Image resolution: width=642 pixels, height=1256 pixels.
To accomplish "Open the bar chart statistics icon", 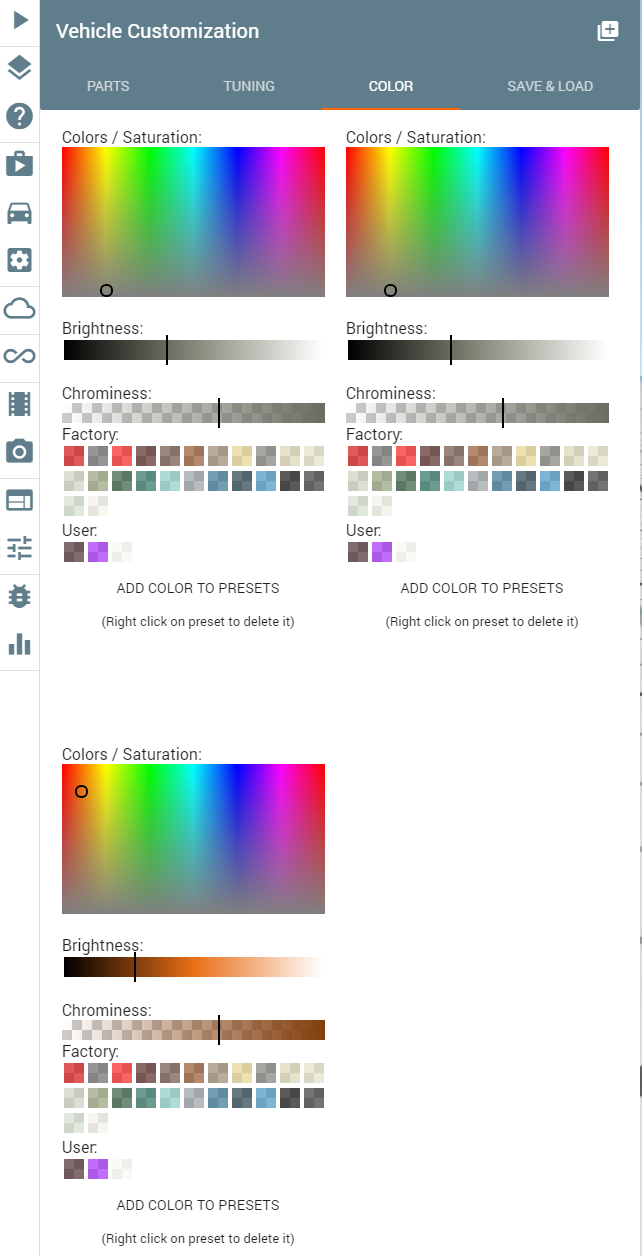I will [x=20, y=644].
